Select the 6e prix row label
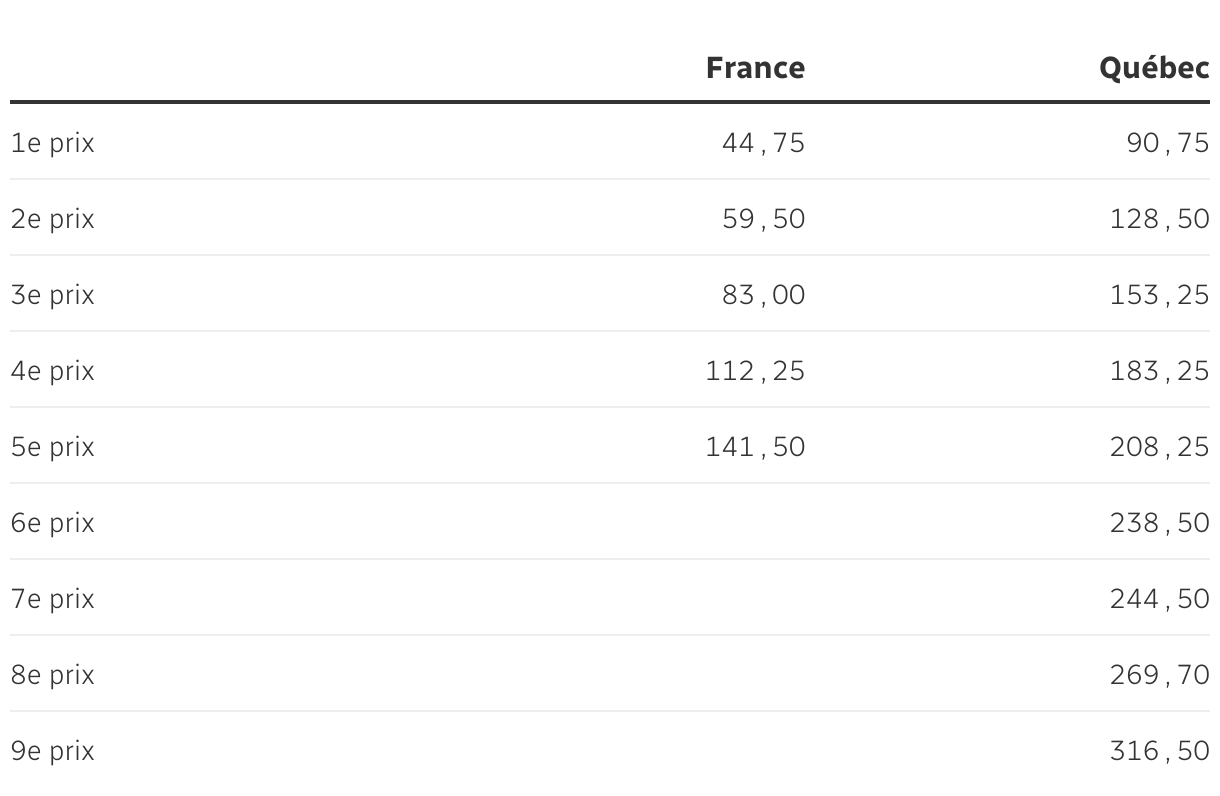Viewport: 1220px width, 796px height. point(53,523)
